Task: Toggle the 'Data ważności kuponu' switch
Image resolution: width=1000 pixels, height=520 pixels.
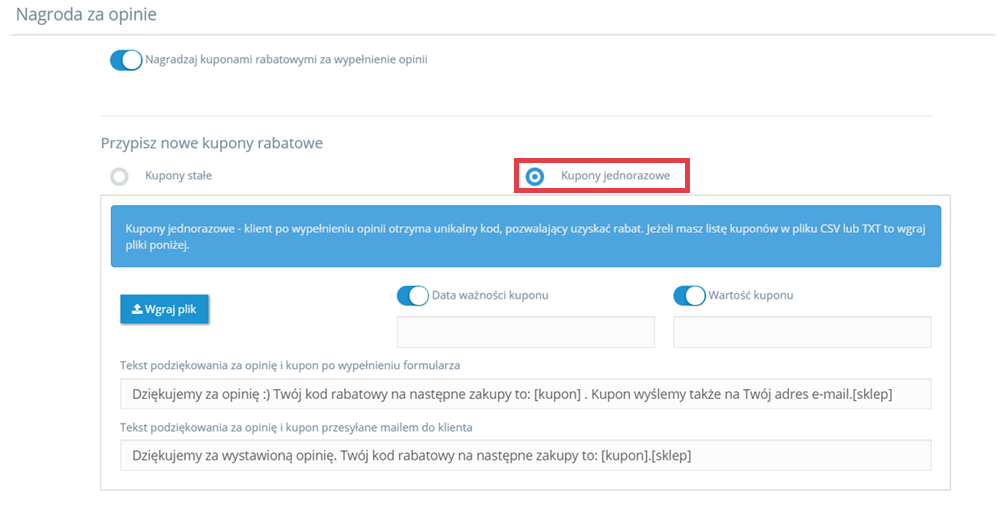Action: click(x=413, y=295)
